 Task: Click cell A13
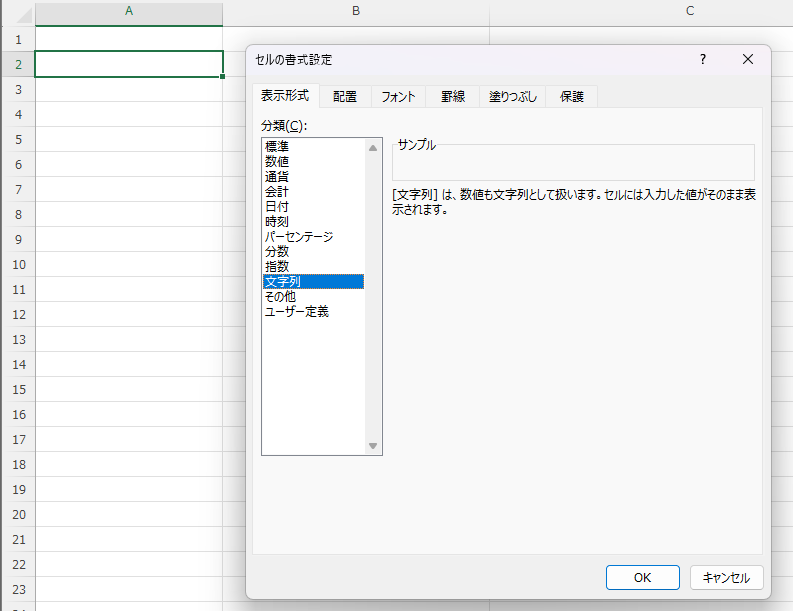(x=129, y=339)
